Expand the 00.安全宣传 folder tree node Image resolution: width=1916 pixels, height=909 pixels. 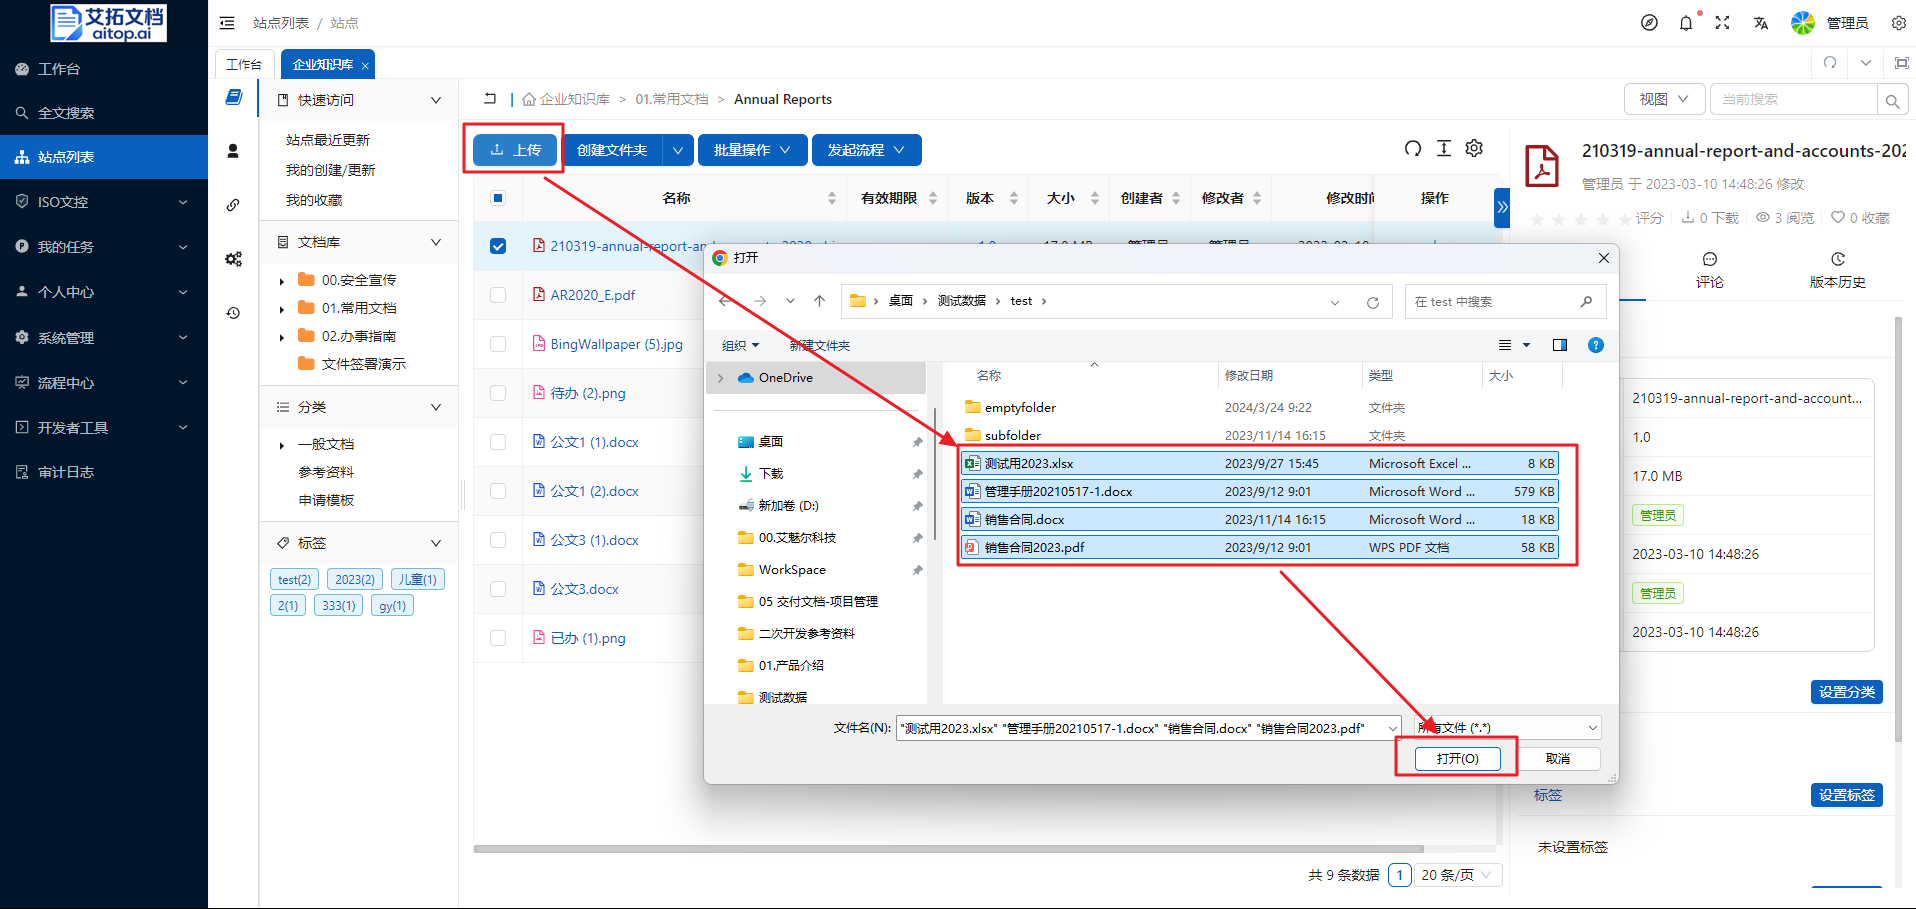click(282, 281)
